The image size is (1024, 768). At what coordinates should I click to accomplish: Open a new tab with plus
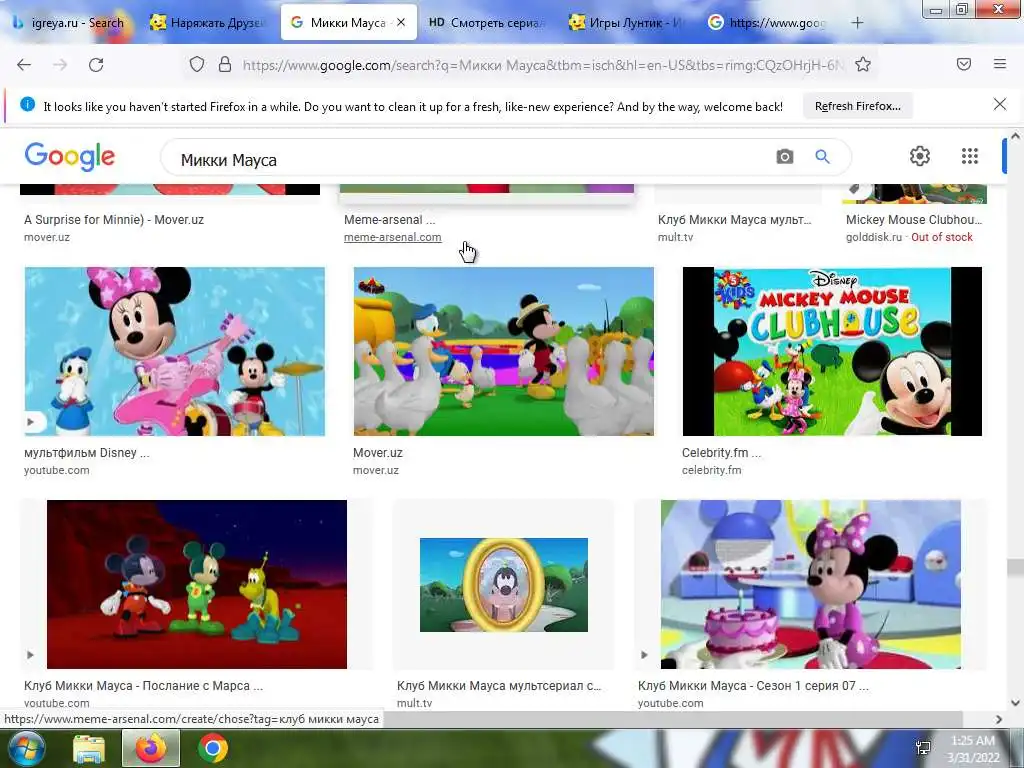point(857,23)
